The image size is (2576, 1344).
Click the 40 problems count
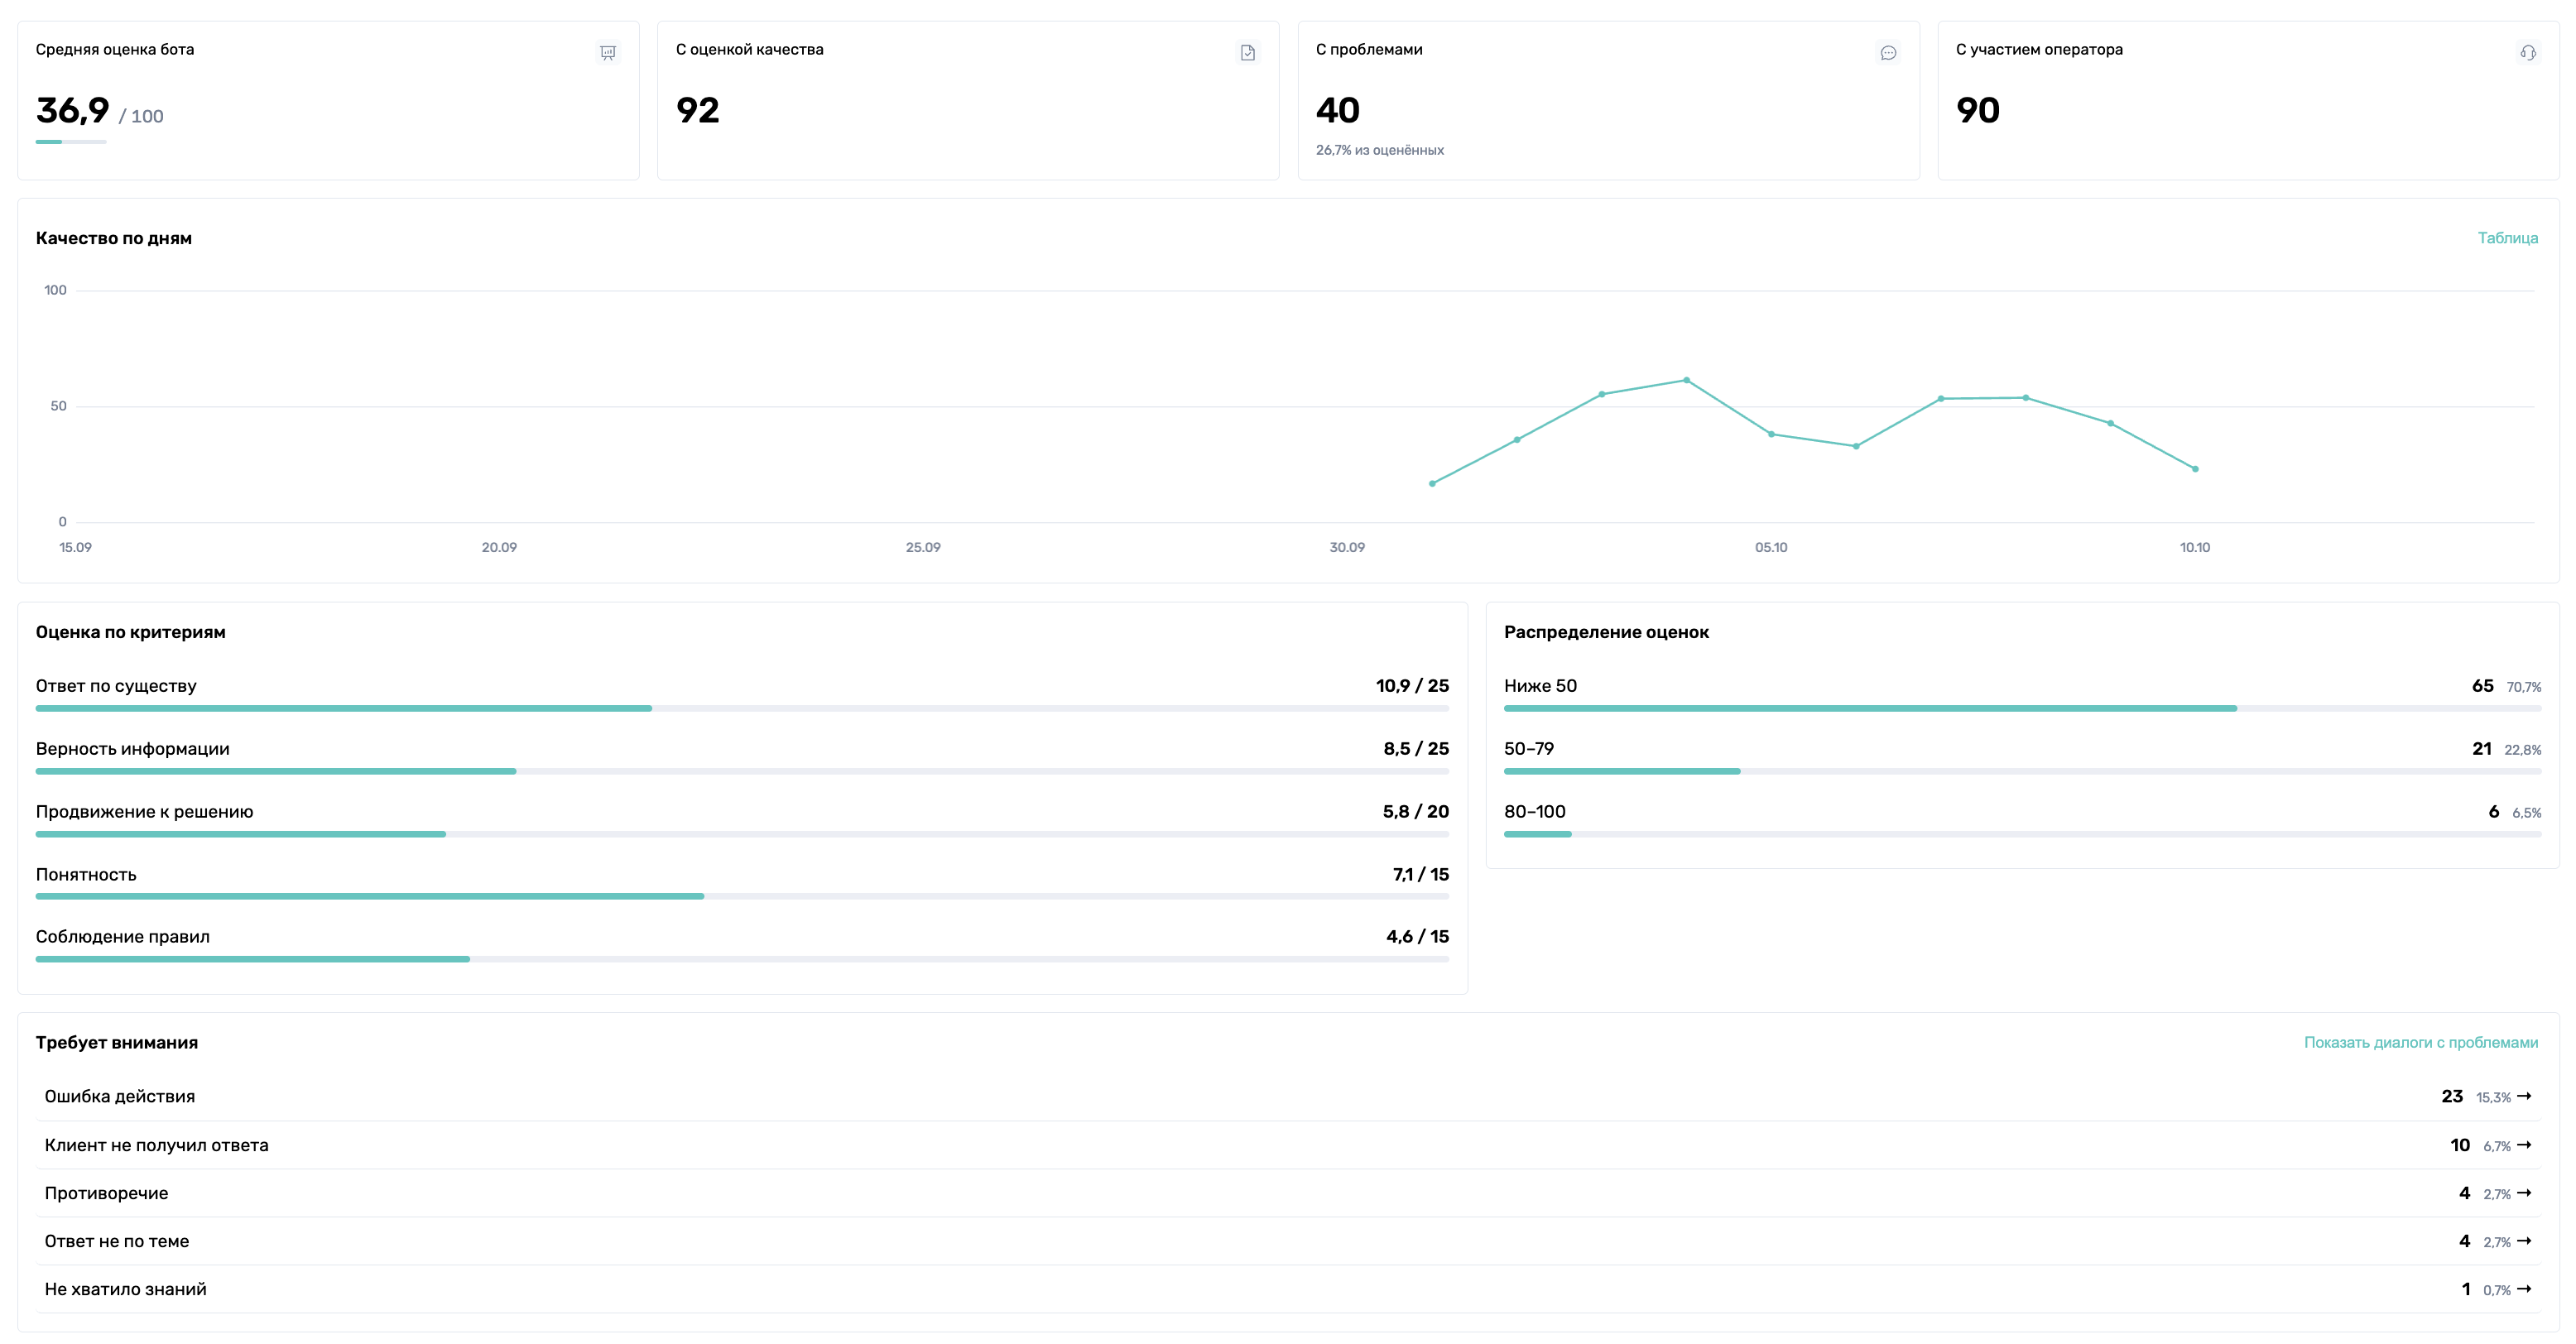[x=1337, y=110]
